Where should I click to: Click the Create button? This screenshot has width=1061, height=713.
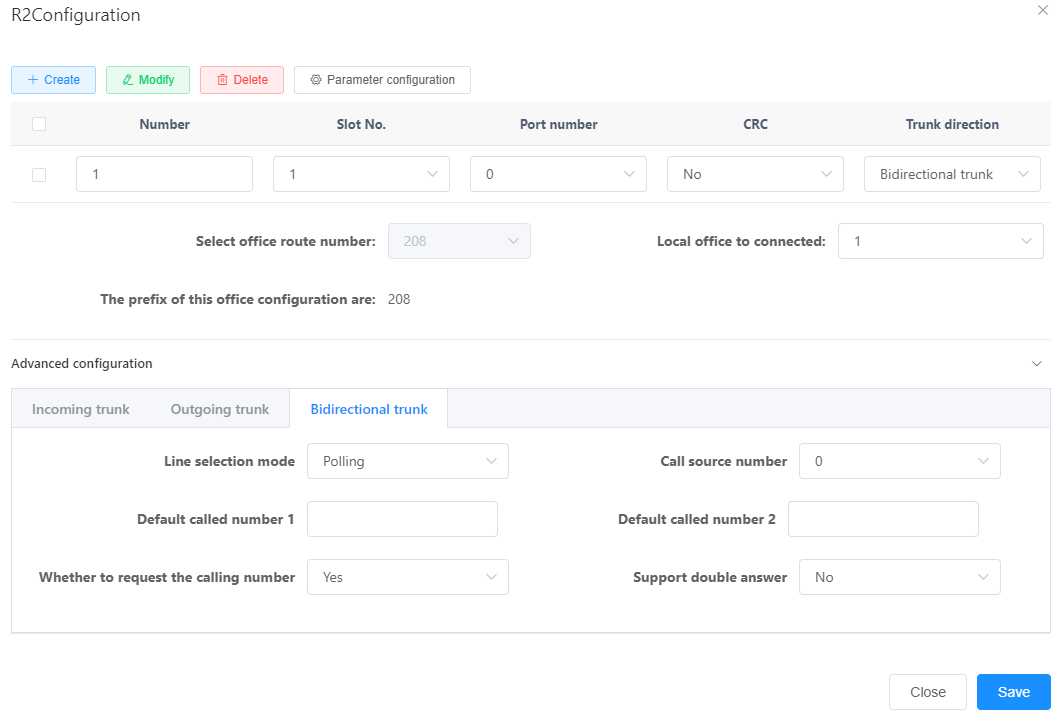click(53, 80)
